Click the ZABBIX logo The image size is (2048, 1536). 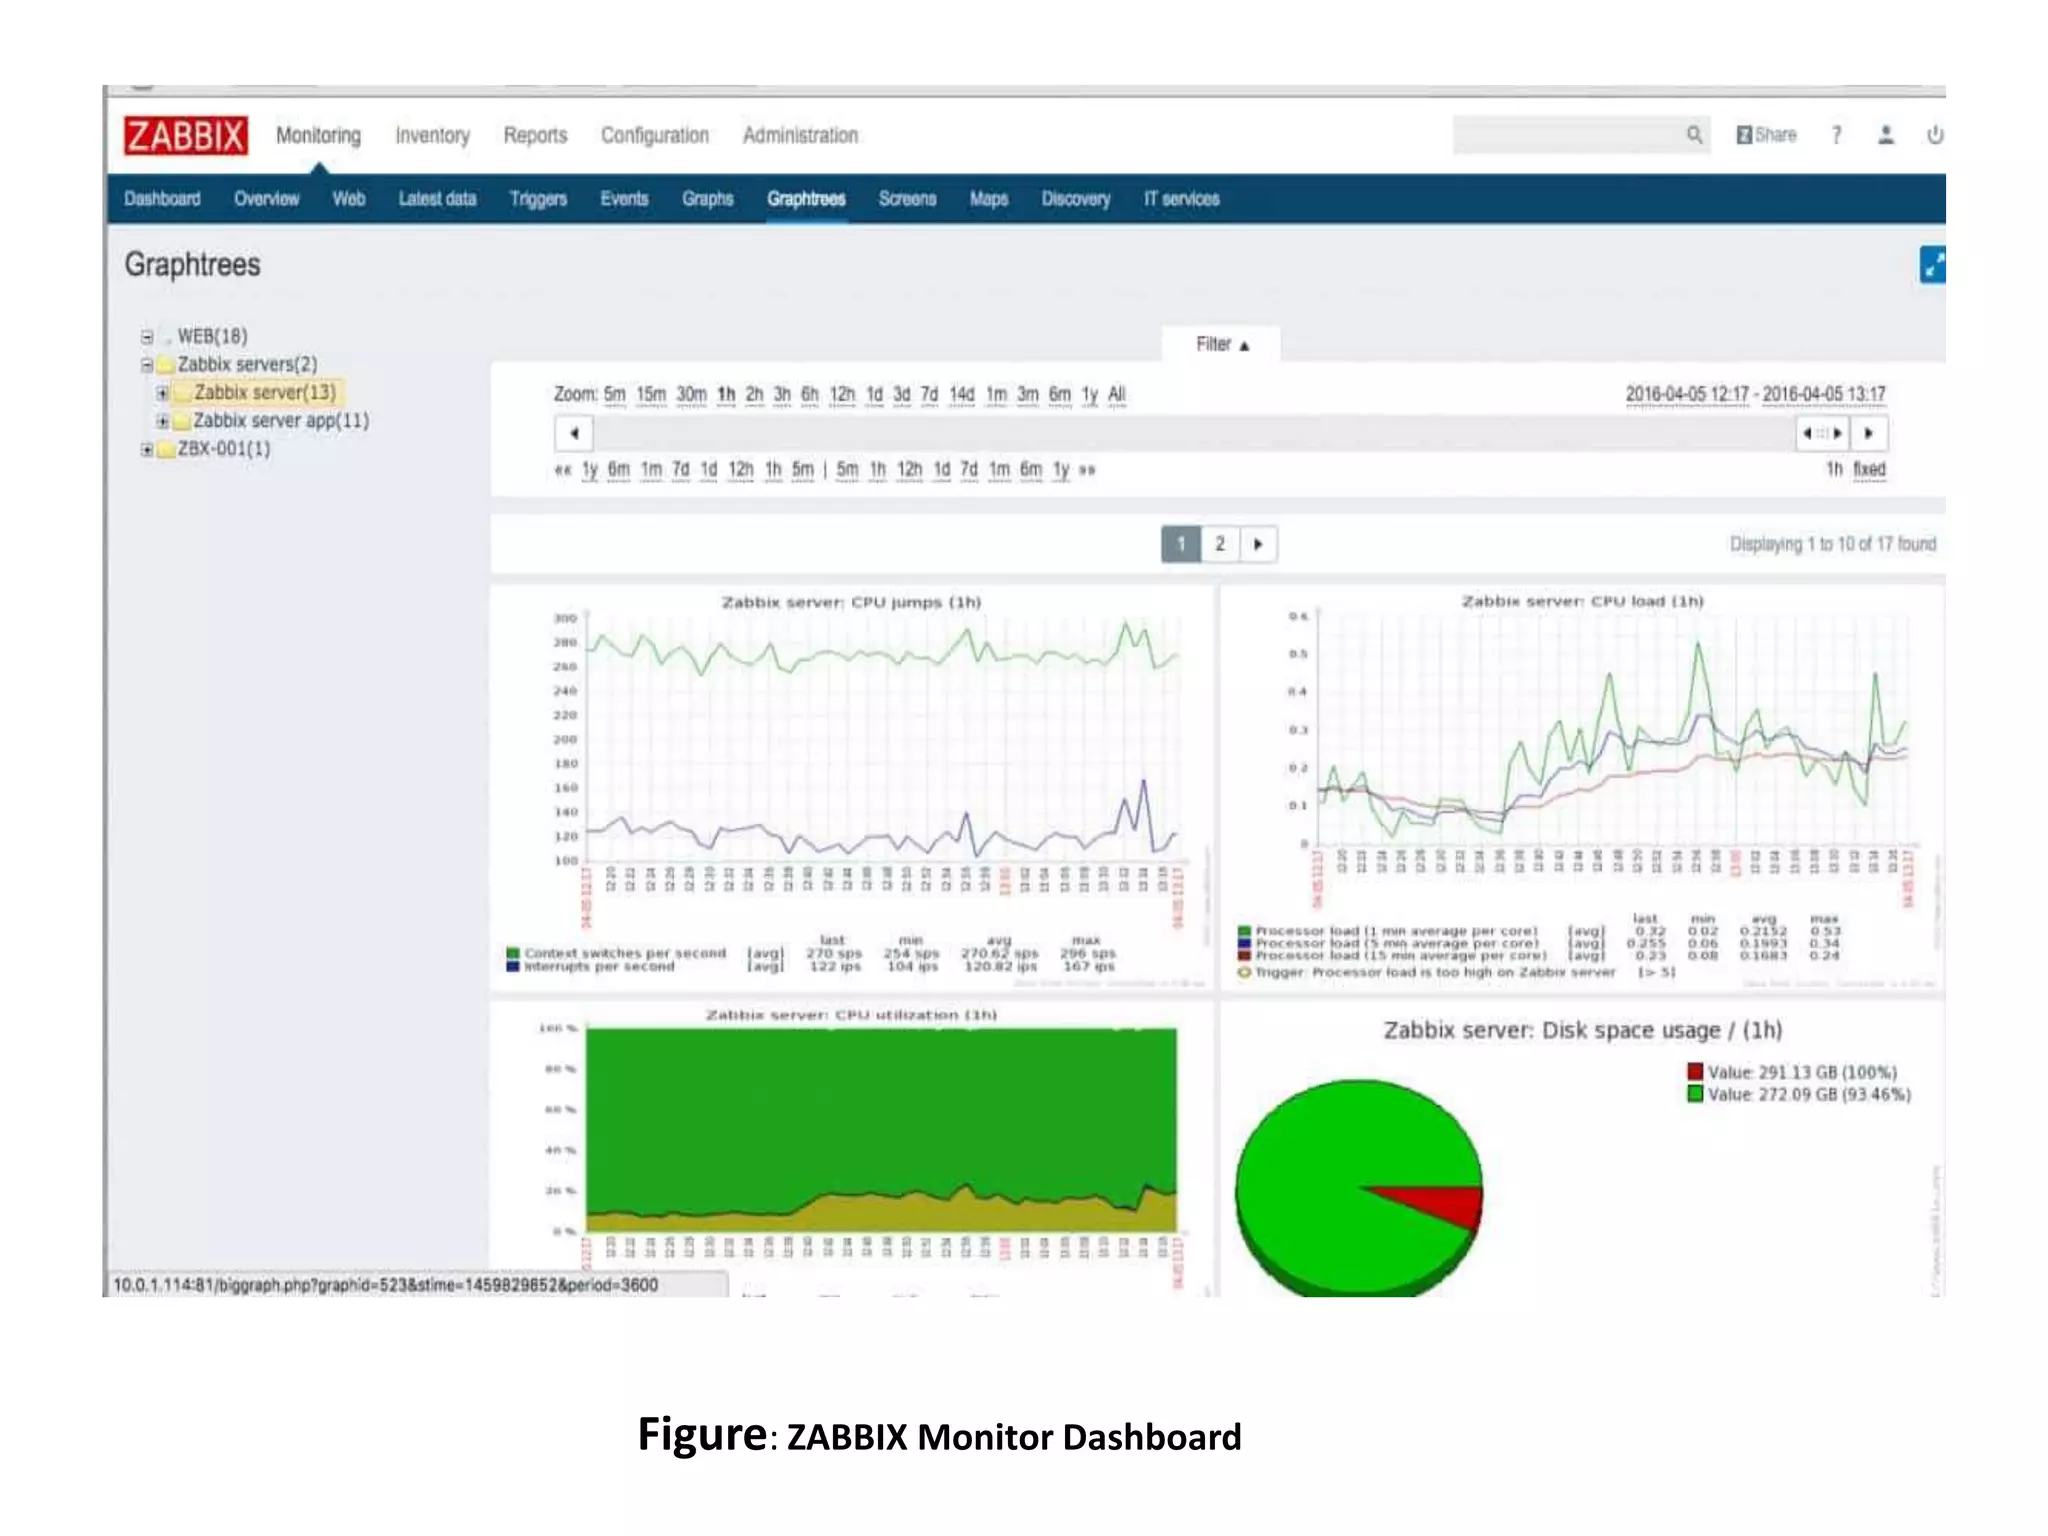[x=186, y=135]
